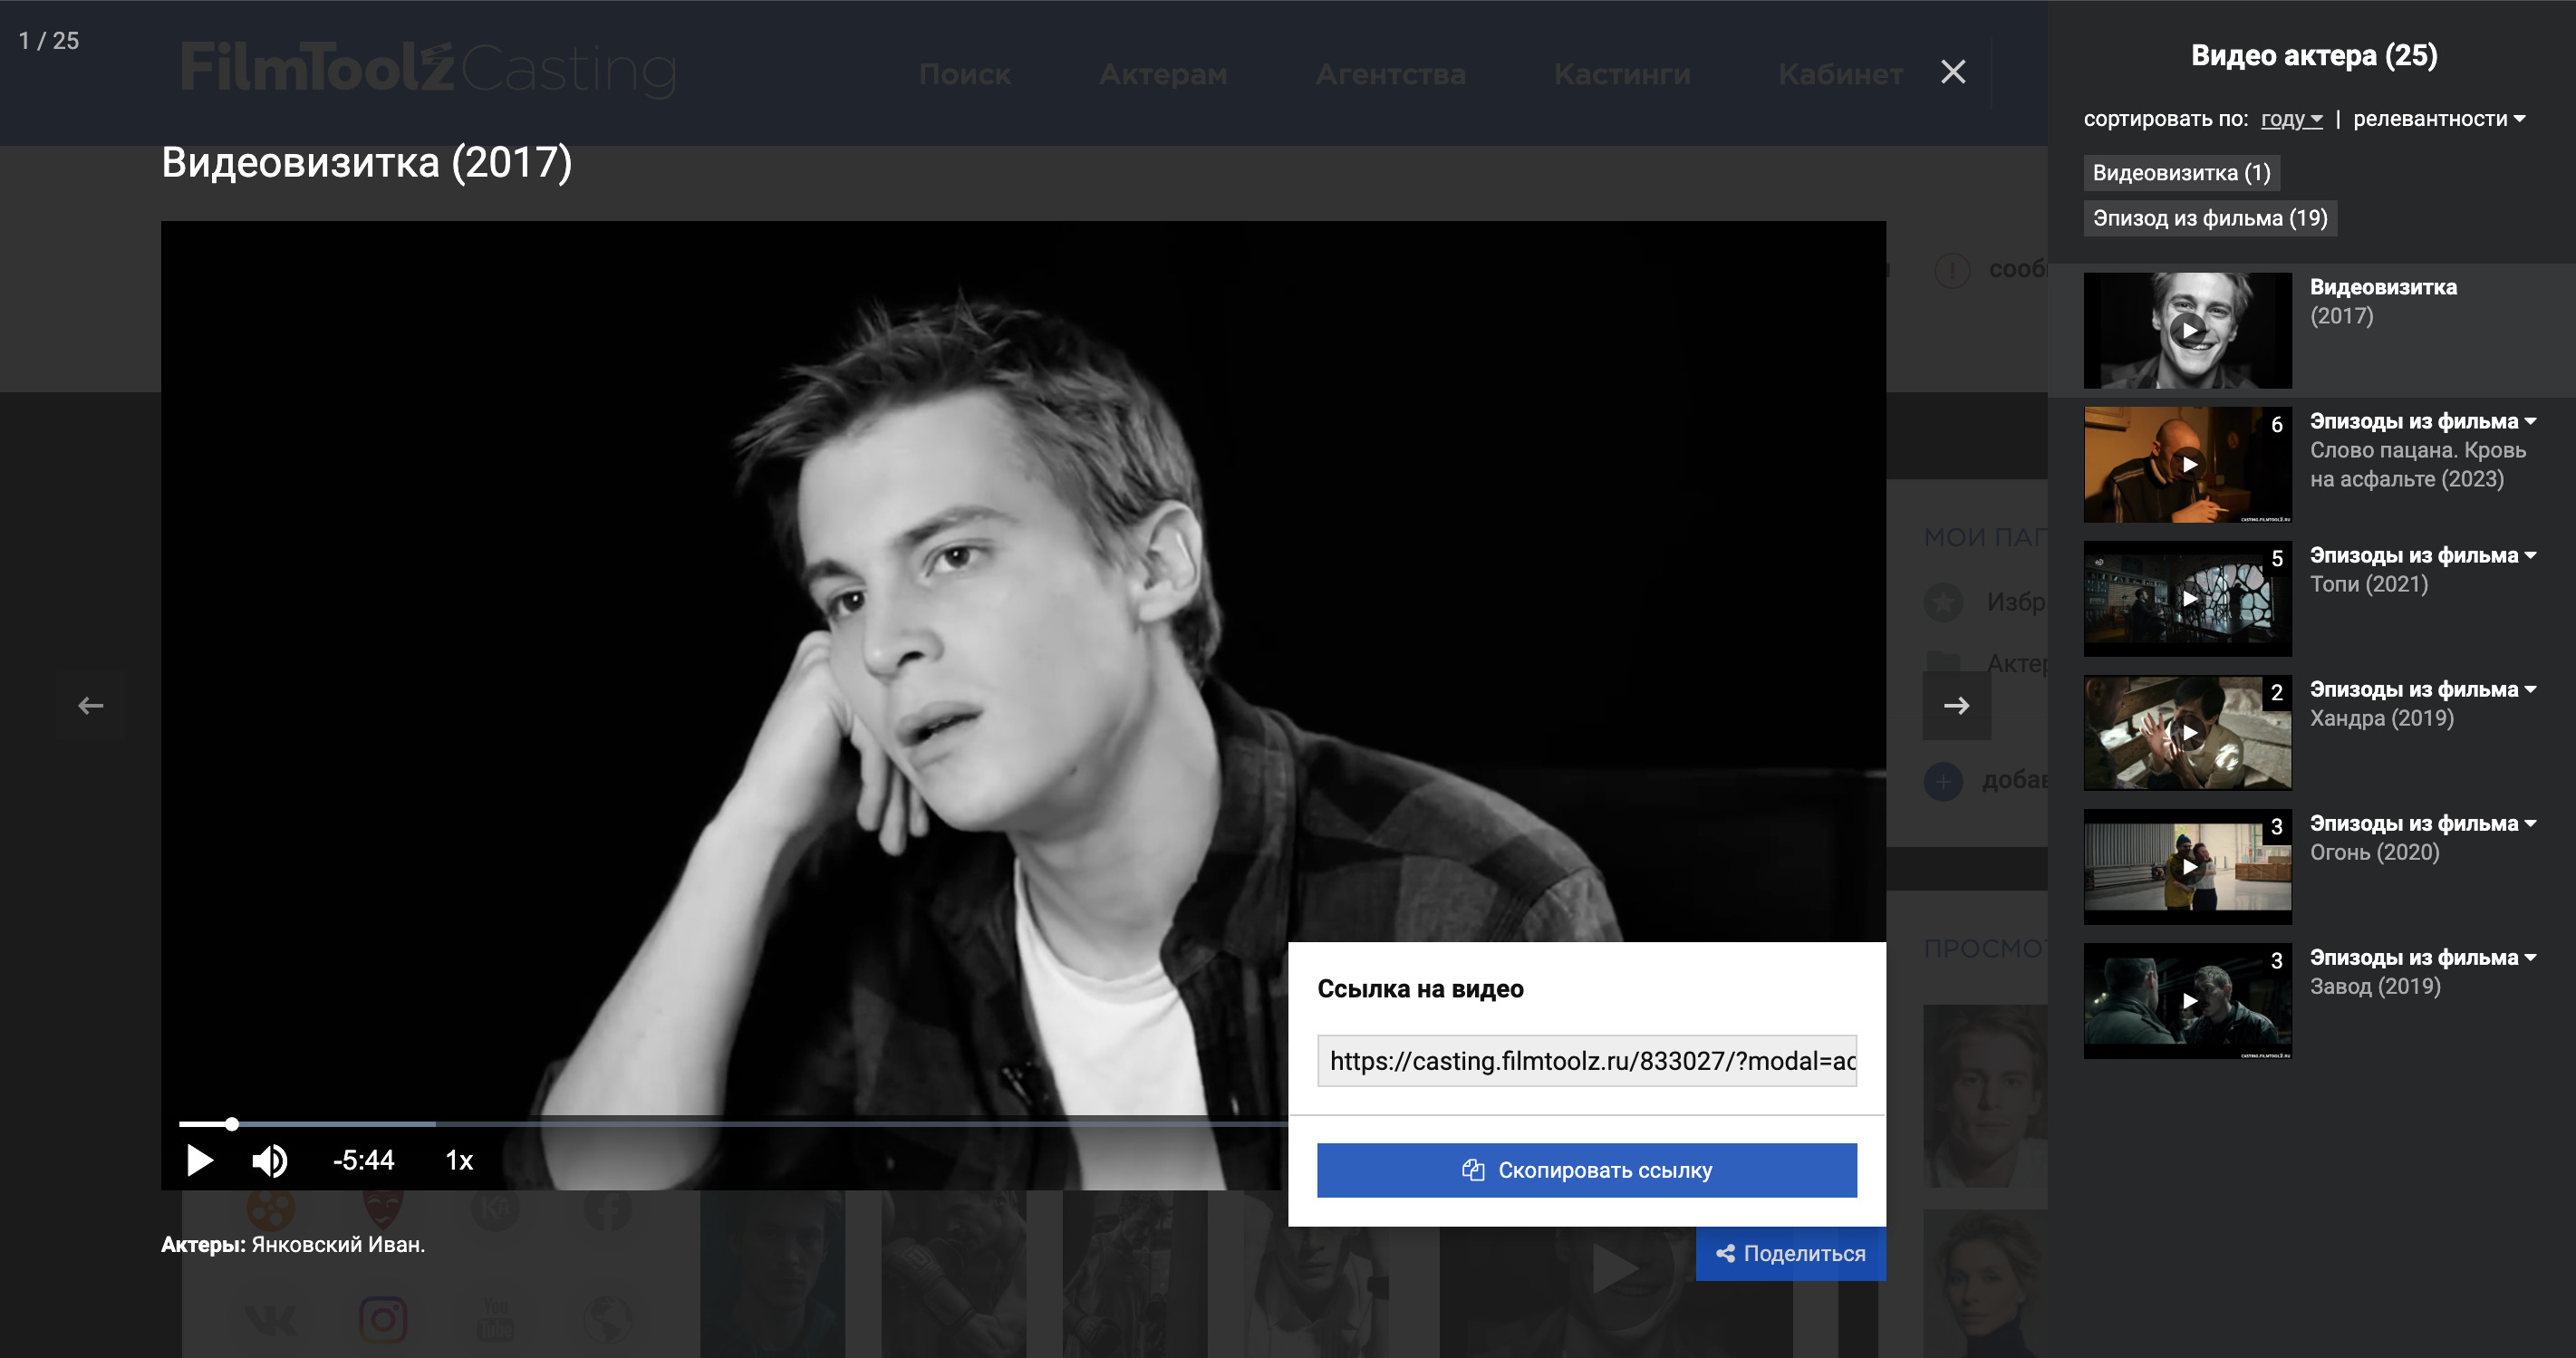Viewport: 2576px width, 1358px height.
Task: Change playback speed 1x
Action: pyautogui.click(x=459, y=1160)
